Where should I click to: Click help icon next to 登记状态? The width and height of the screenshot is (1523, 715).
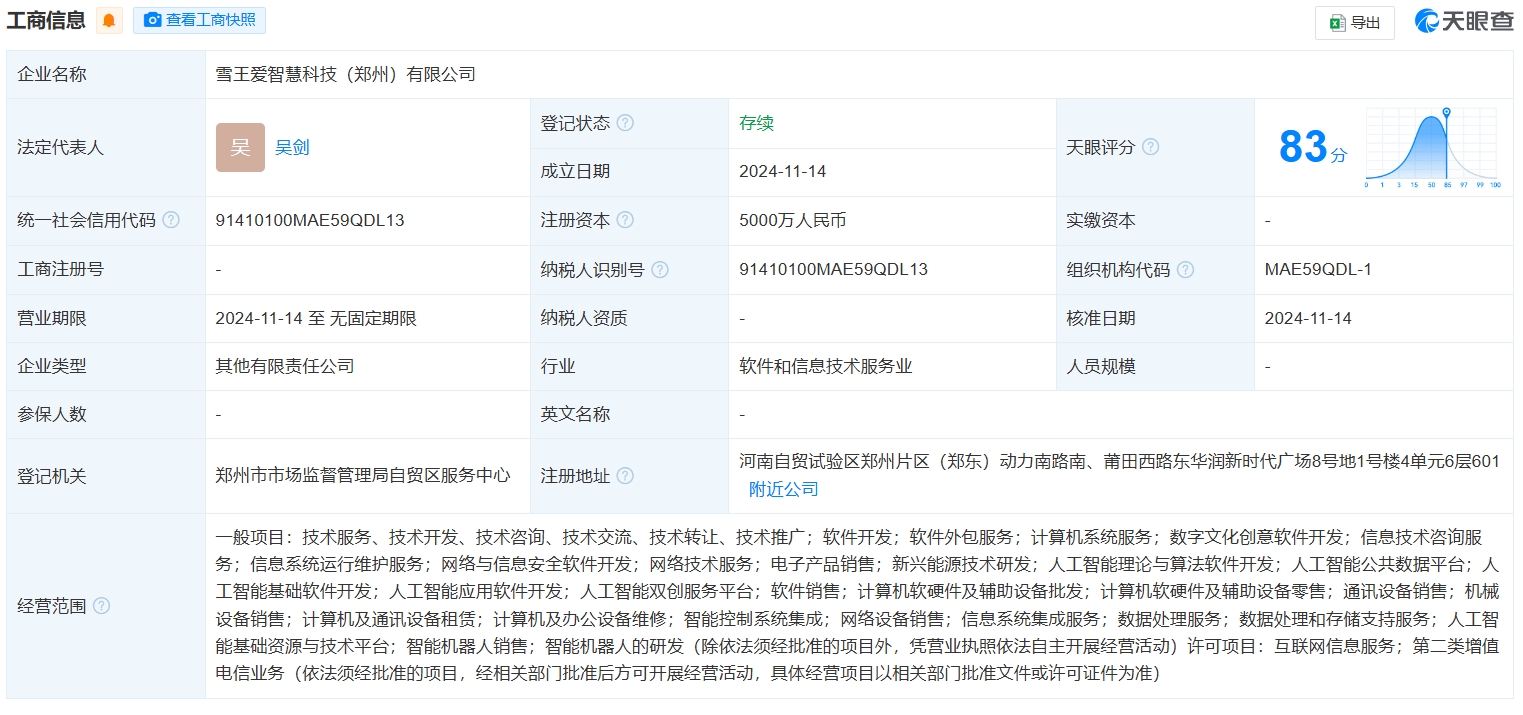(x=625, y=123)
